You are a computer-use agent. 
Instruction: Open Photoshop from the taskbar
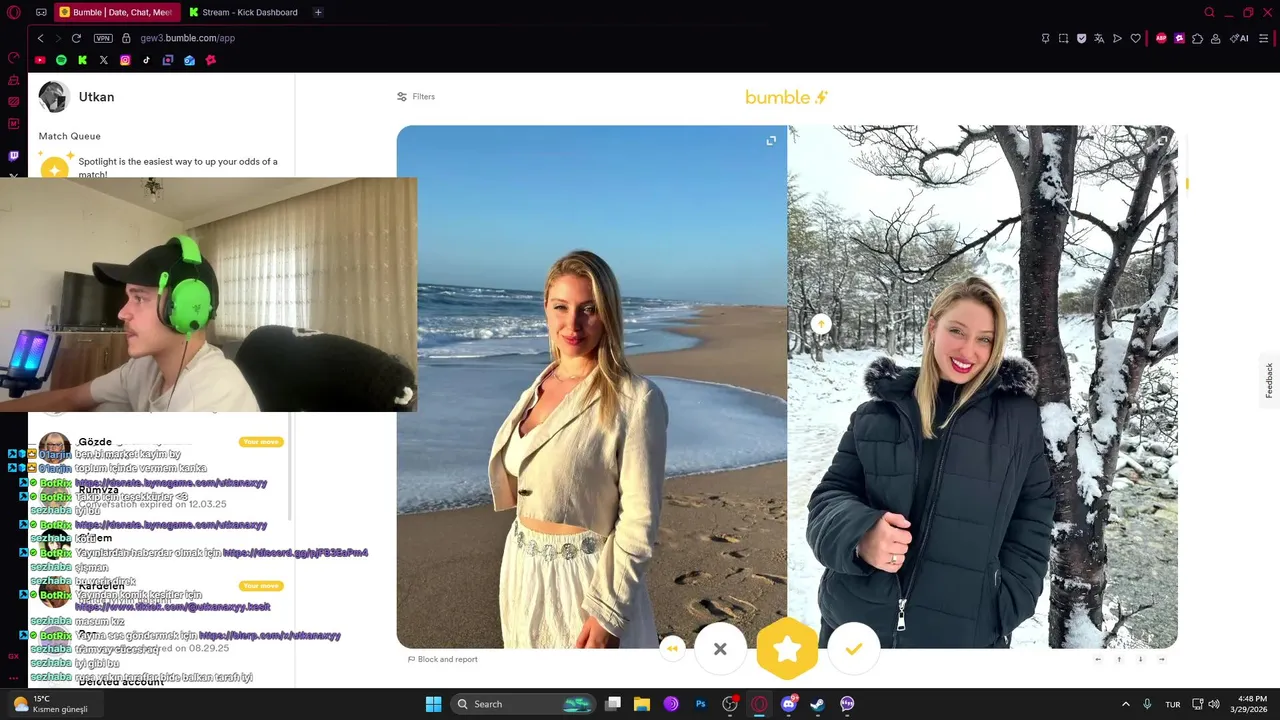point(701,704)
